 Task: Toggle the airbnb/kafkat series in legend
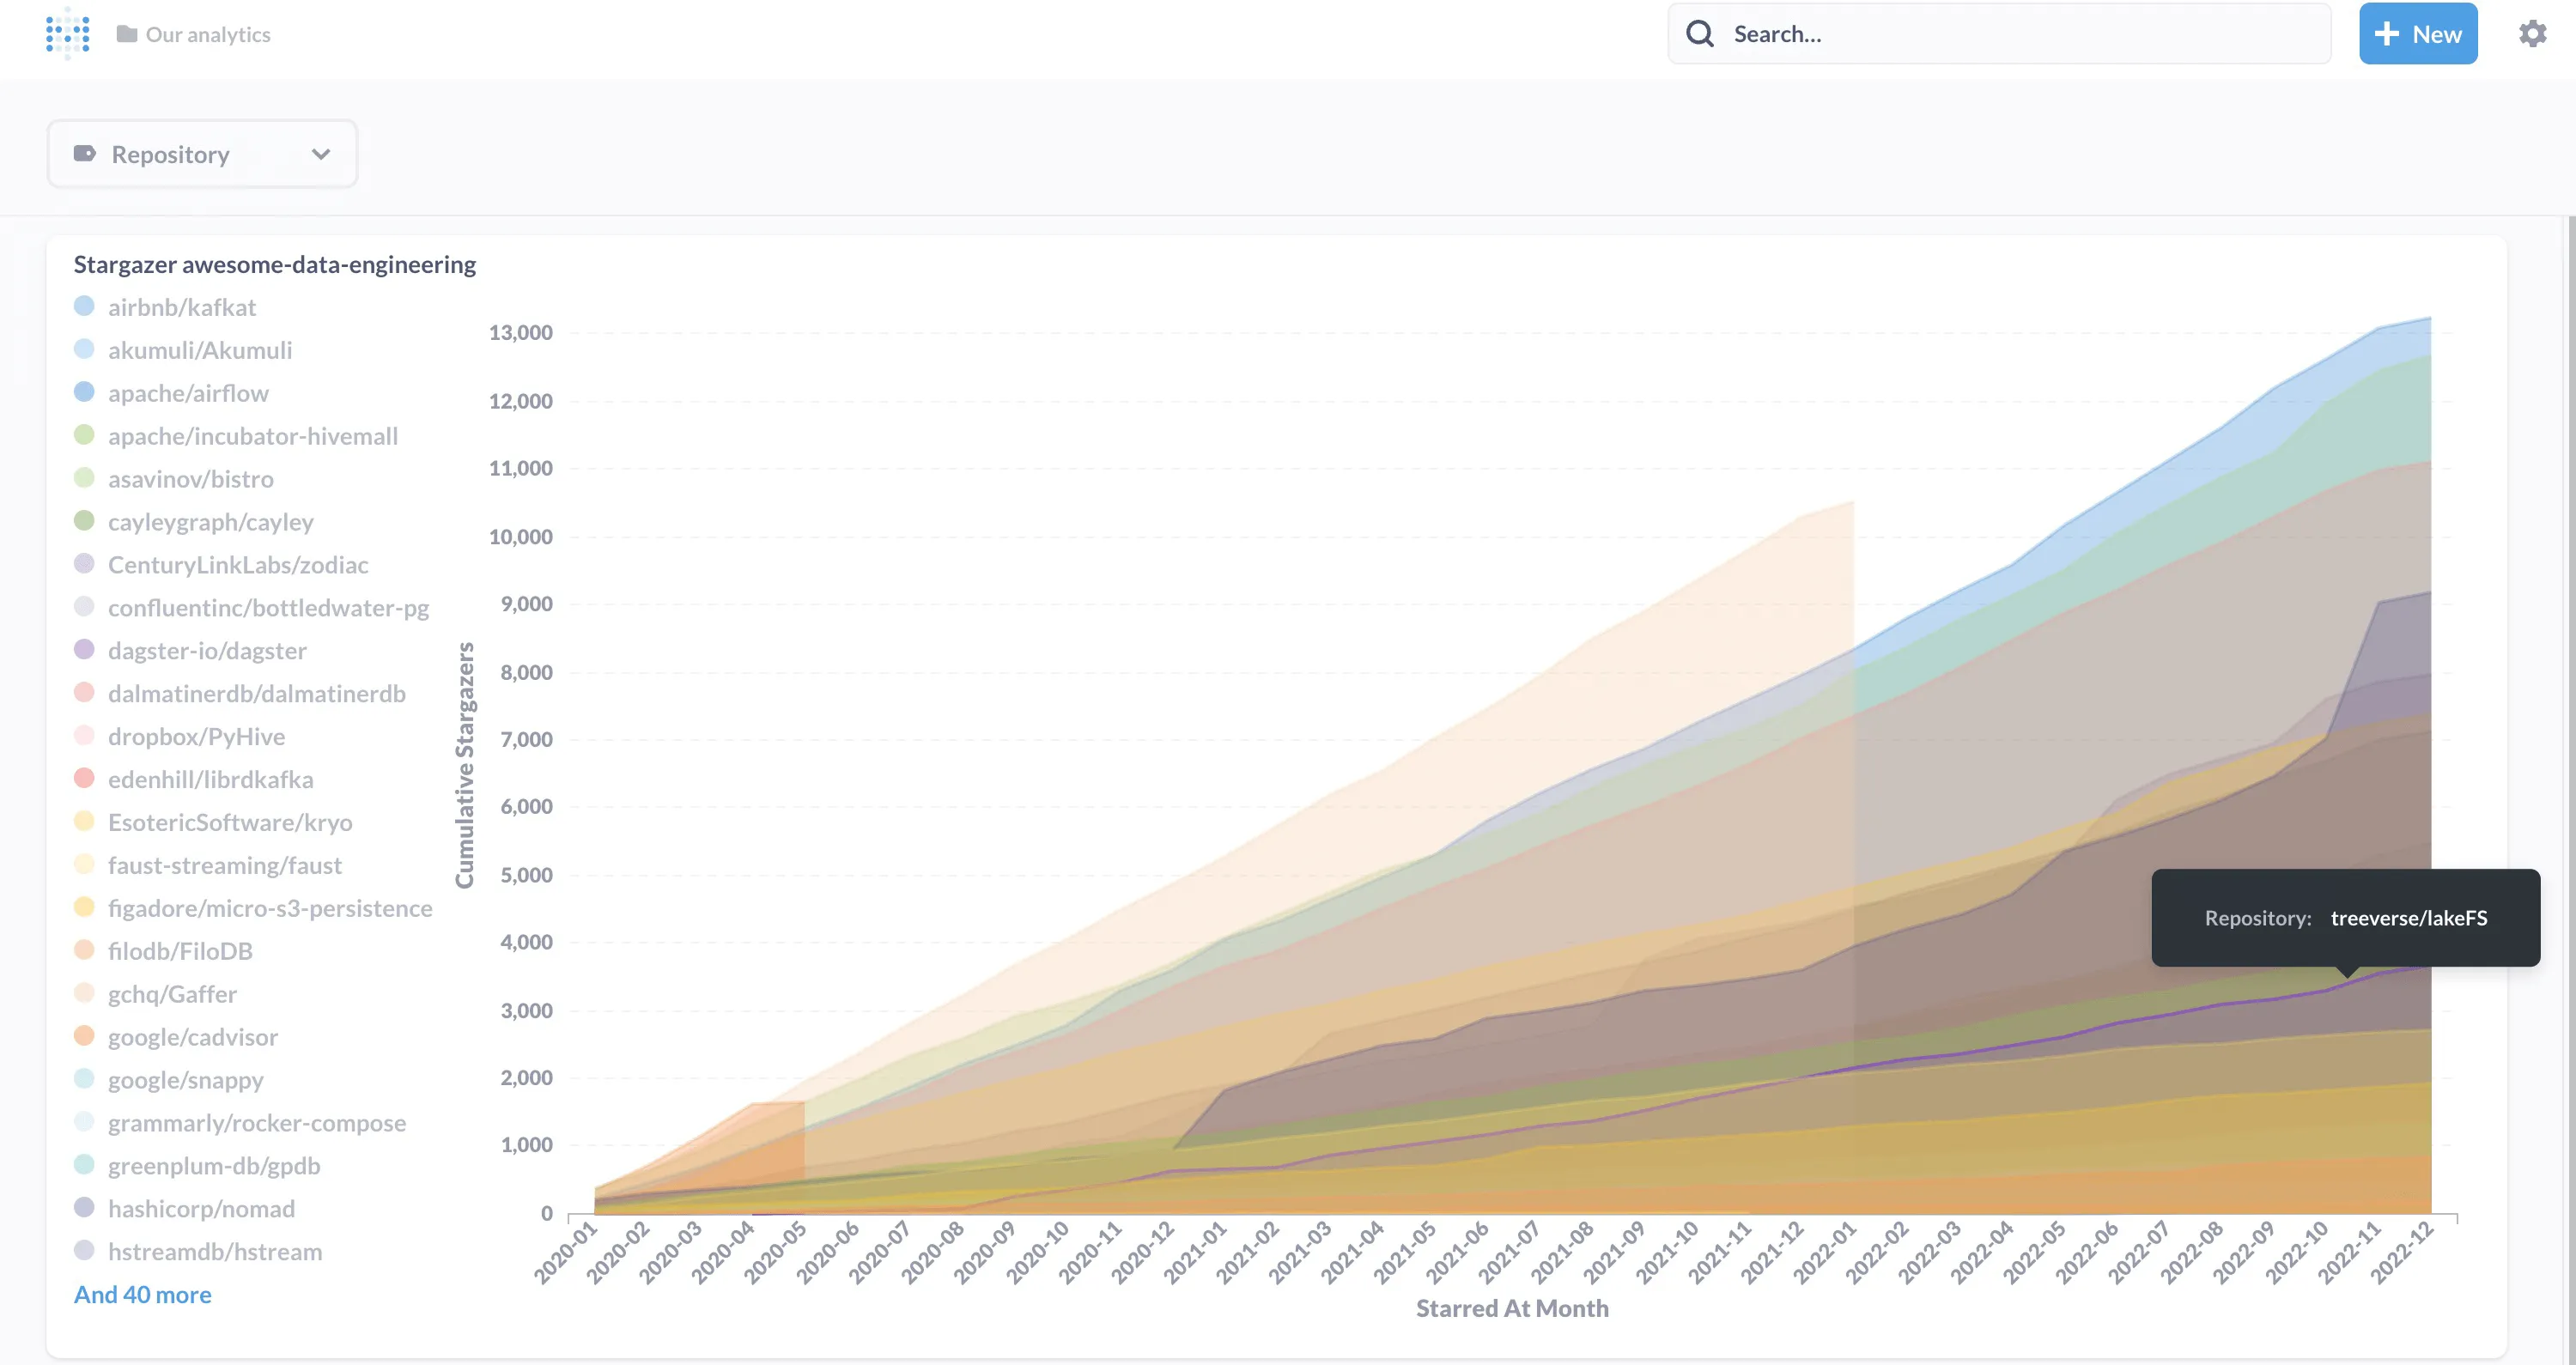click(181, 308)
